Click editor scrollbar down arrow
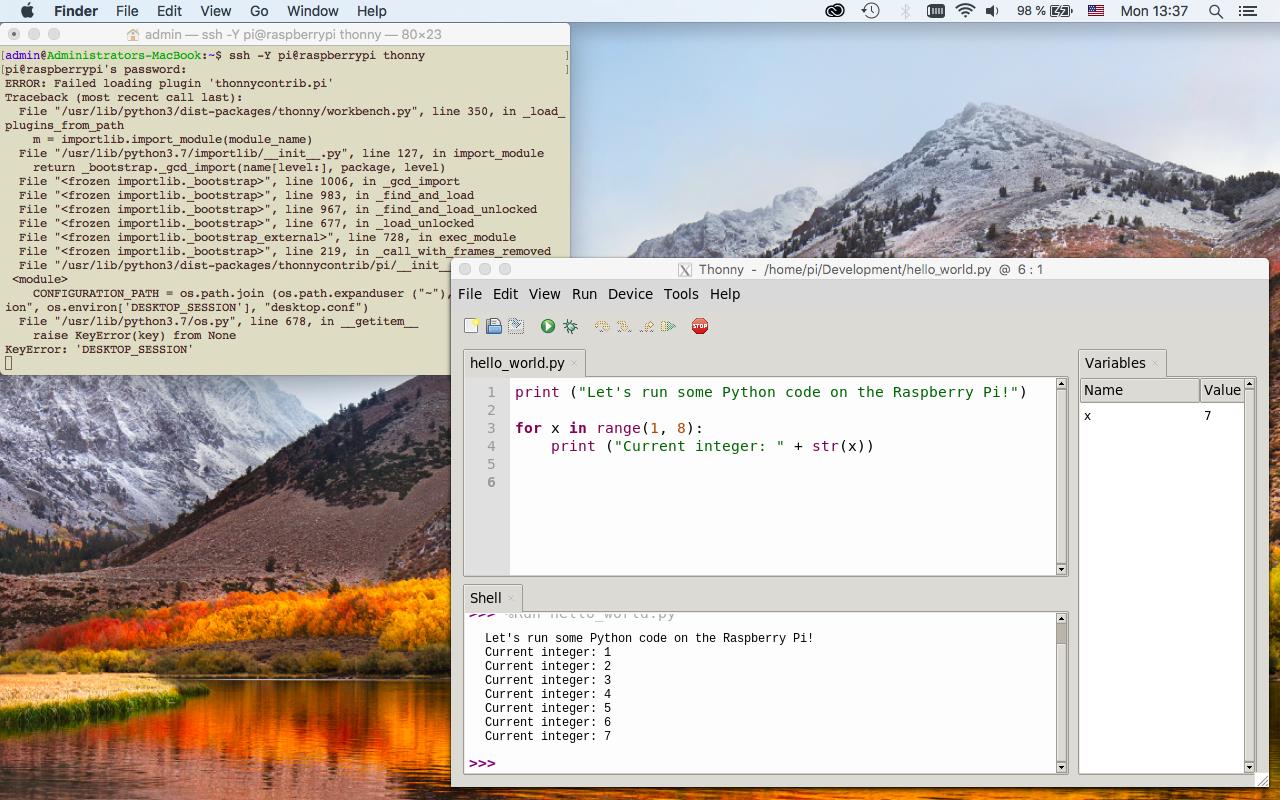Image resolution: width=1280 pixels, height=800 pixels. coord(1061,569)
